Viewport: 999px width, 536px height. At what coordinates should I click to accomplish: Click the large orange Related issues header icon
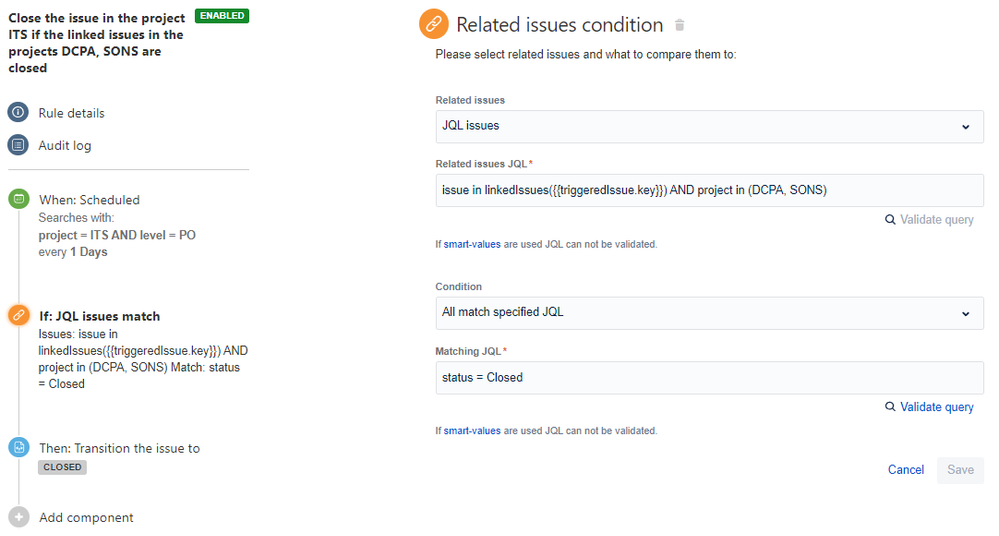click(x=433, y=24)
